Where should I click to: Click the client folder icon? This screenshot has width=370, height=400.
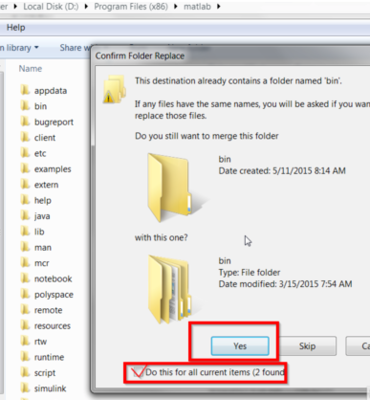pyautogui.click(x=25, y=137)
